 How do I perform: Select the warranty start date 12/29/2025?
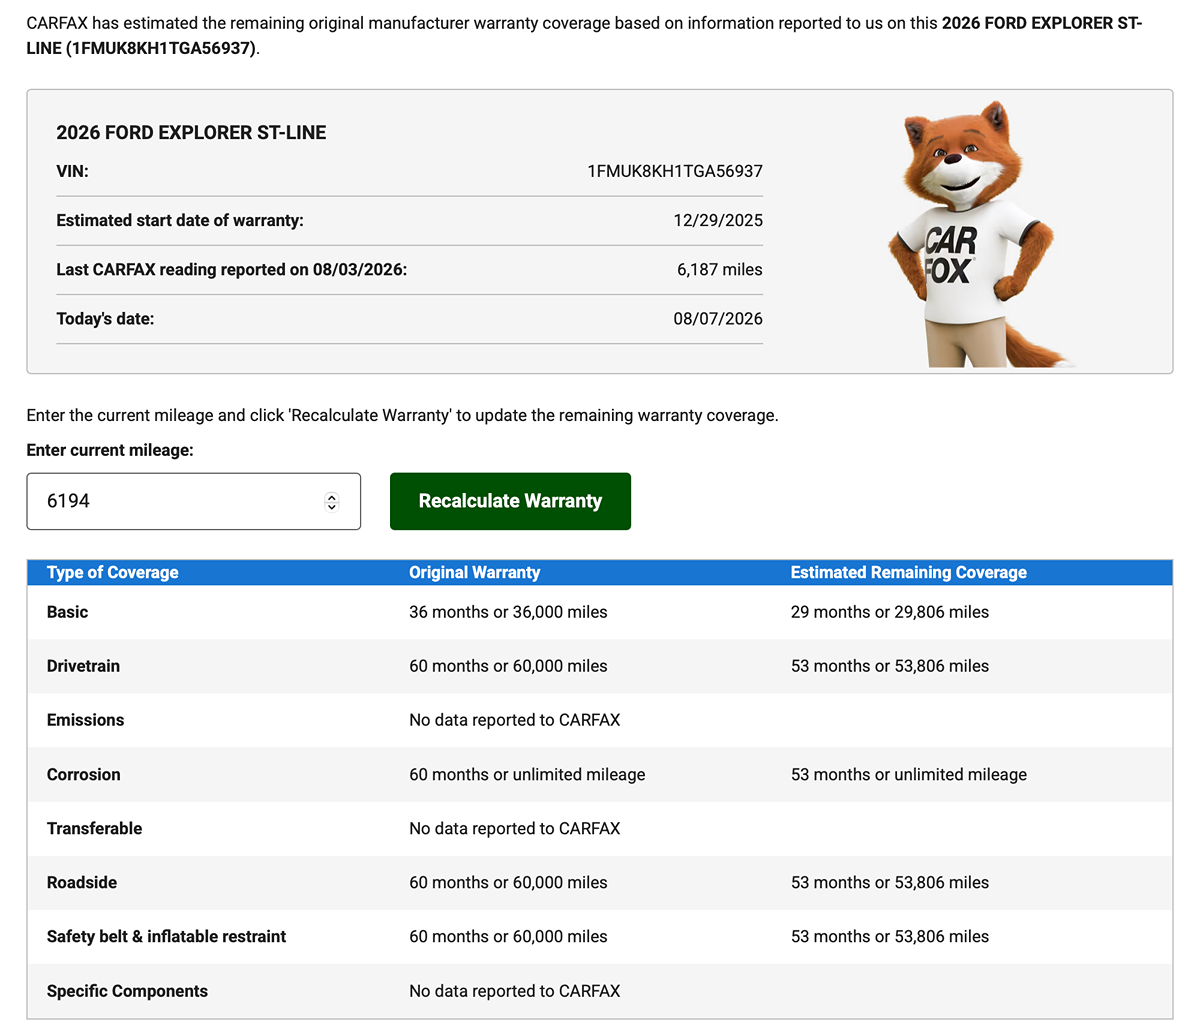pyautogui.click(x=718, y=220)
